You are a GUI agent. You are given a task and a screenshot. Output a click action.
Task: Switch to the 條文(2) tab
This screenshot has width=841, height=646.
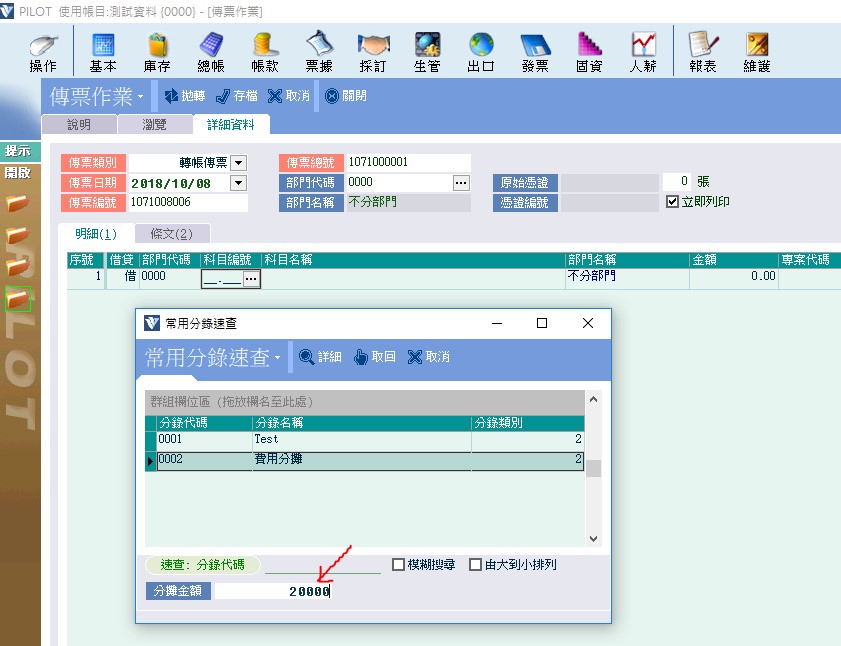[x=172, y=234]
